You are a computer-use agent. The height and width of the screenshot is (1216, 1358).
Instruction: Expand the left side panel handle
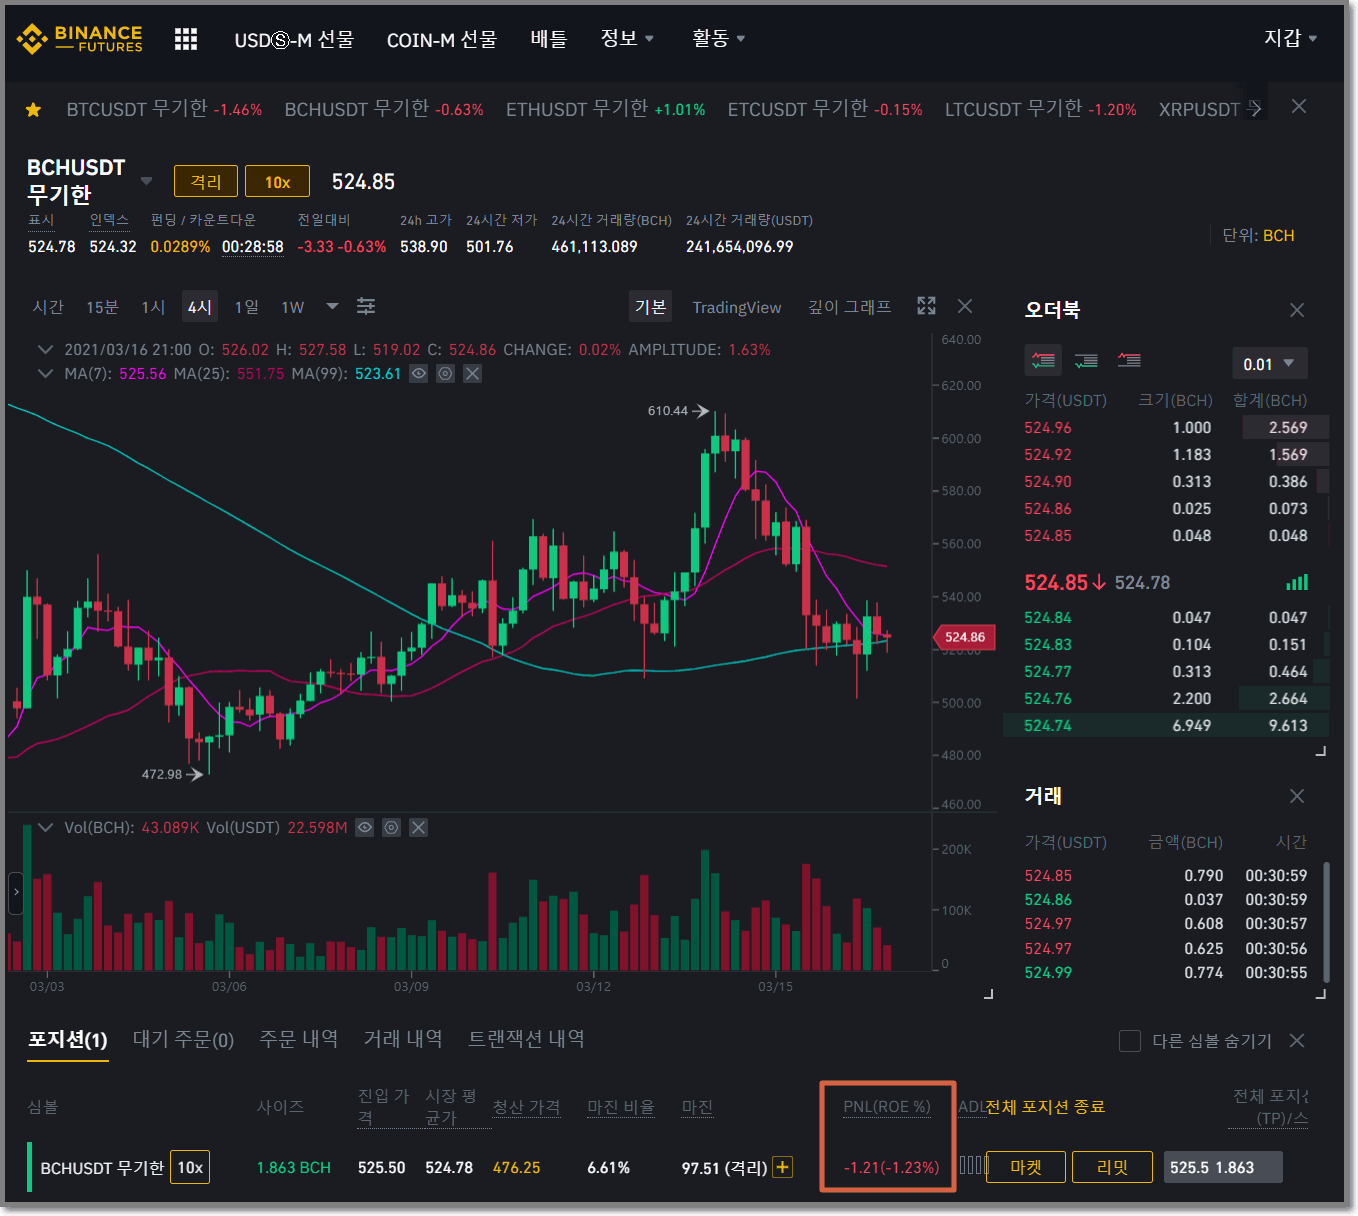click(x=16, y=892)
